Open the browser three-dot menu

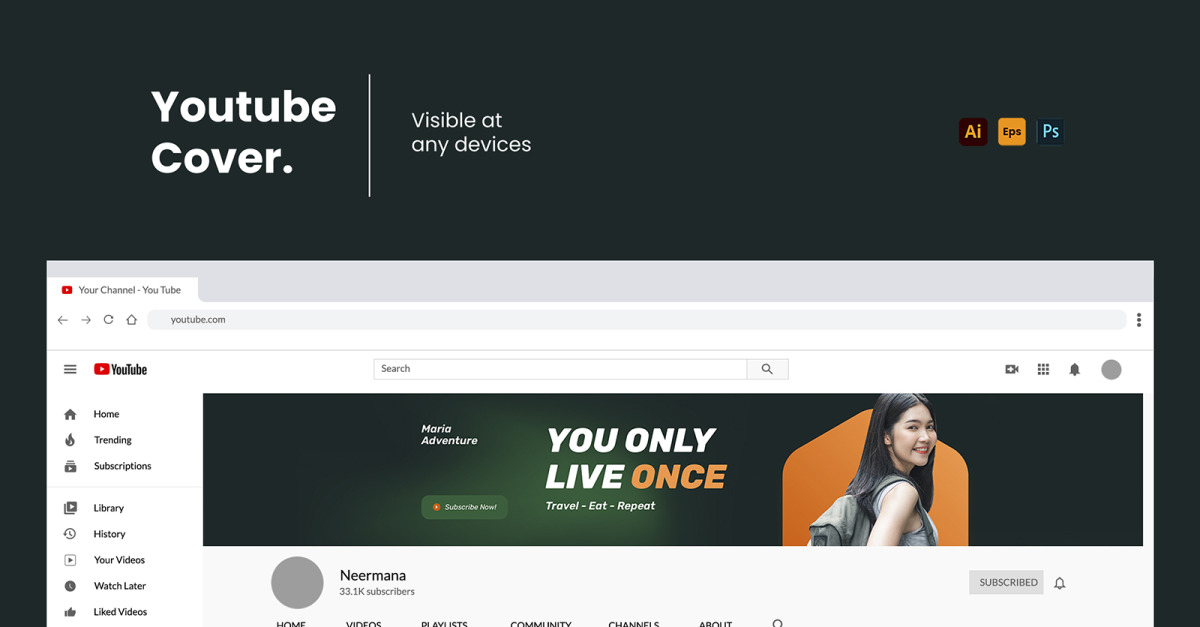tap(1138, 319)
